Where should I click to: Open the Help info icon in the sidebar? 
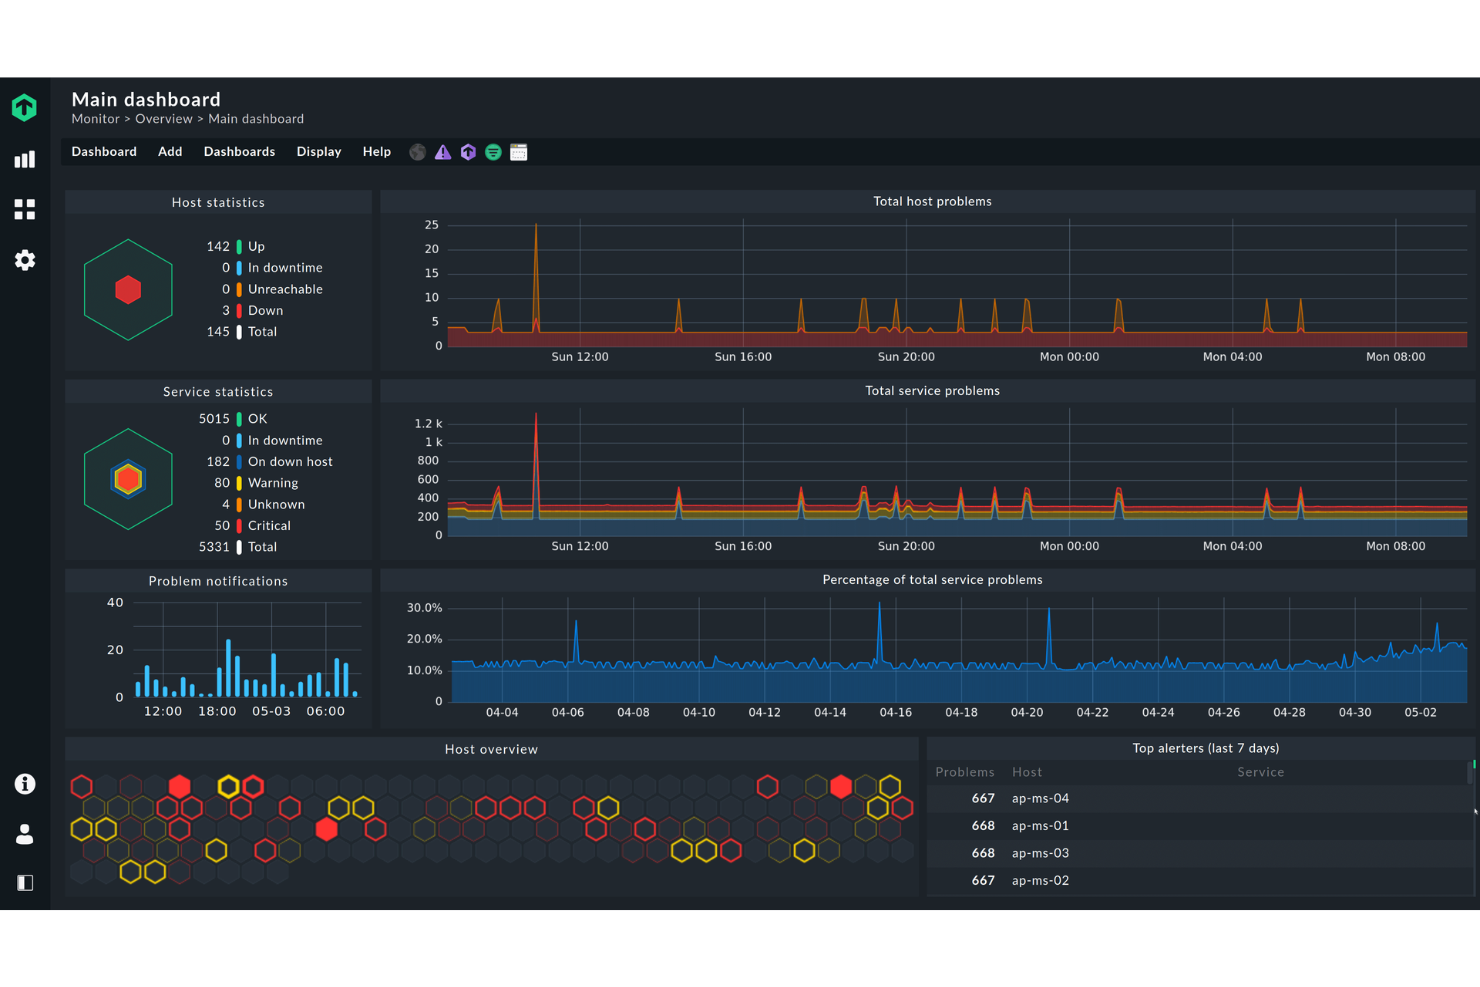point(24,784)
